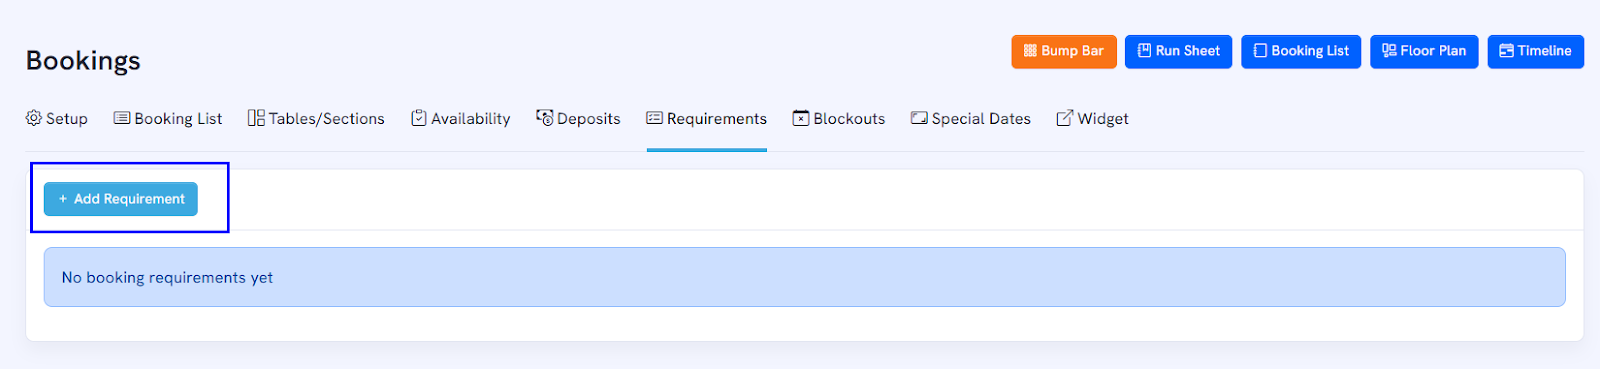Click the Availability clipboard icon
The width and height of the screenshot is (1600, 369).
pos(419,118)
